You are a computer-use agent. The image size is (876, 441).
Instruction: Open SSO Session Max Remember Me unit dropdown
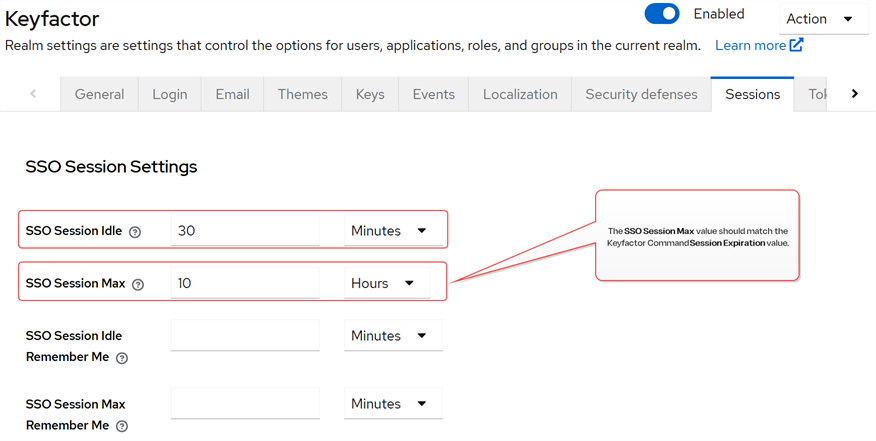[x=392, y=404]
